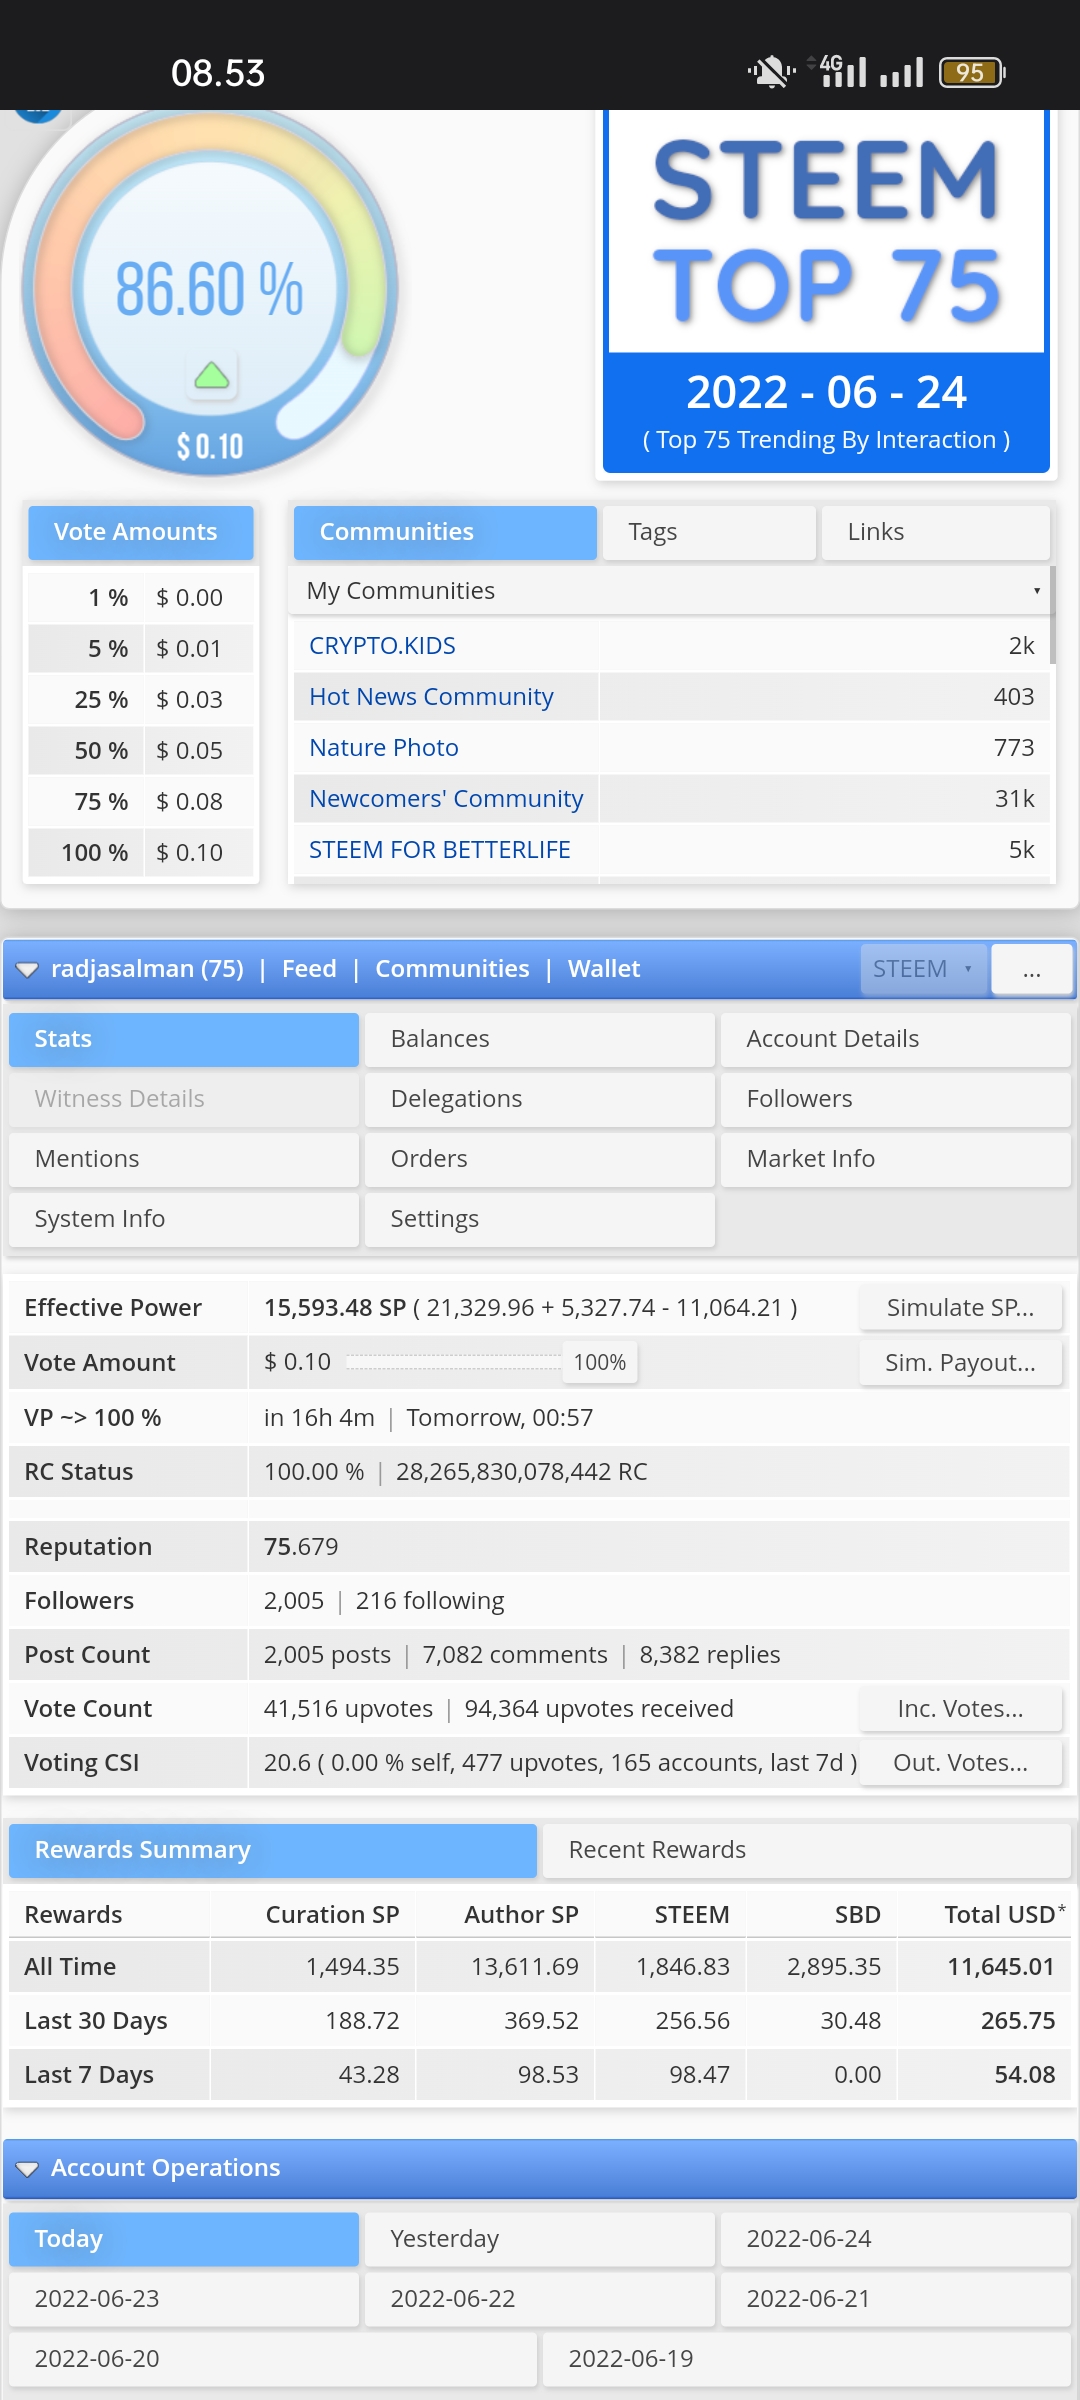Select the Account Details tab

[x=896, y=1039]
